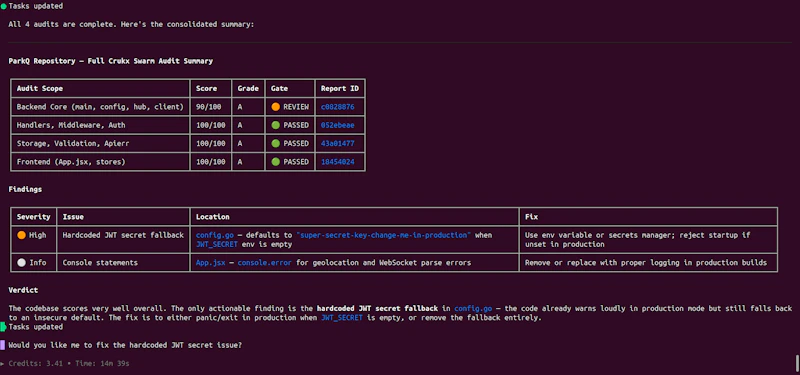This screenshot has height=375, width=800.
Task: Click the super-secret-key-change-me-in-production string
Action: tap(383, 235)
